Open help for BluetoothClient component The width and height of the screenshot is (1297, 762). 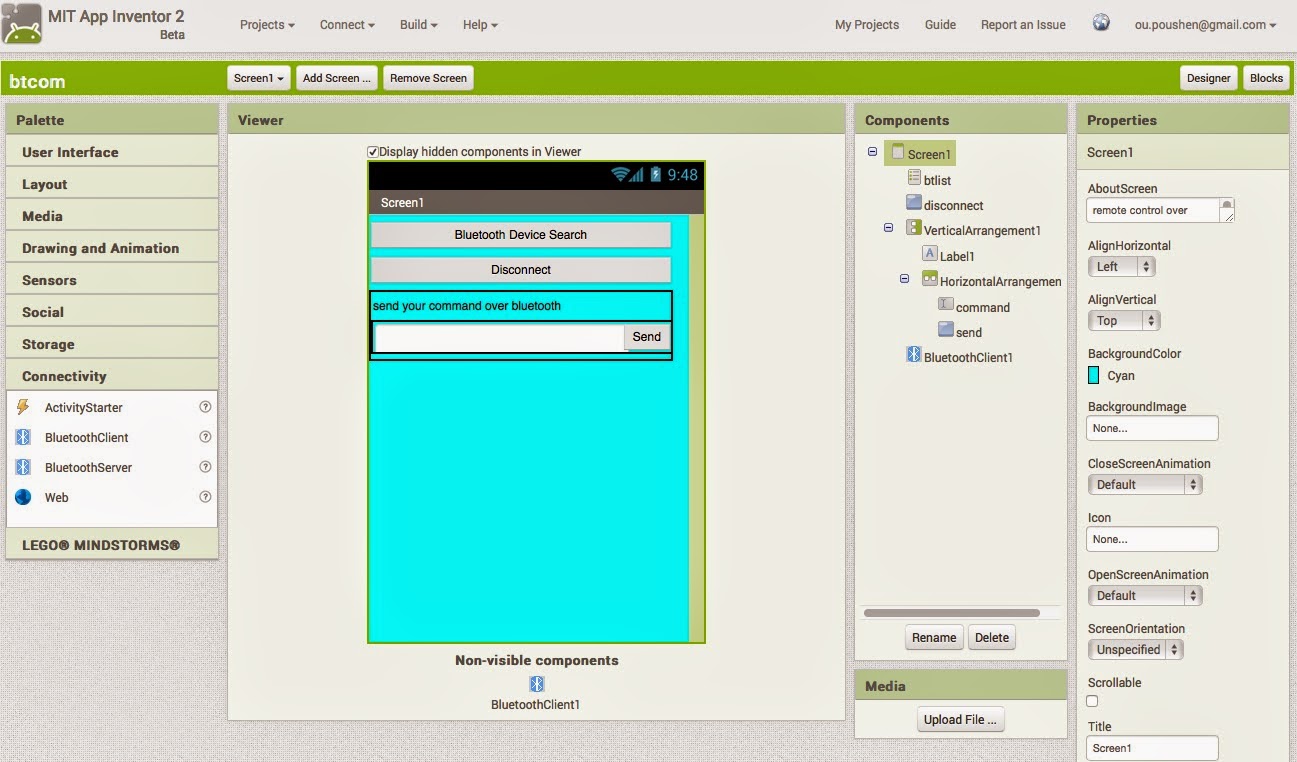[x=205, y=437]
